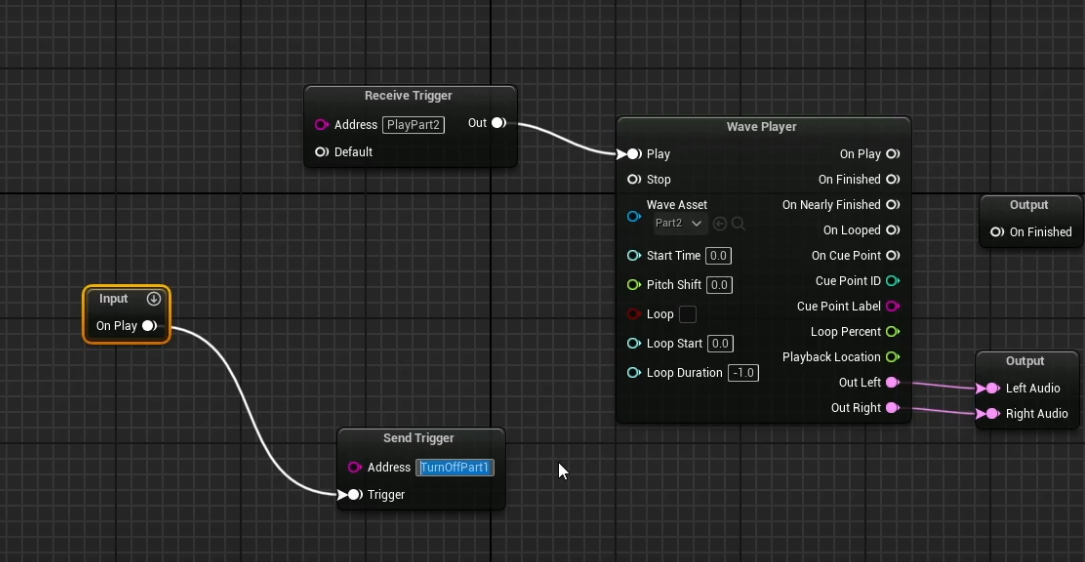Click the Output node On Finished pin
The width and height of the screenshot is (1085, 562).
pyautogui.click(x=997, y=233)
